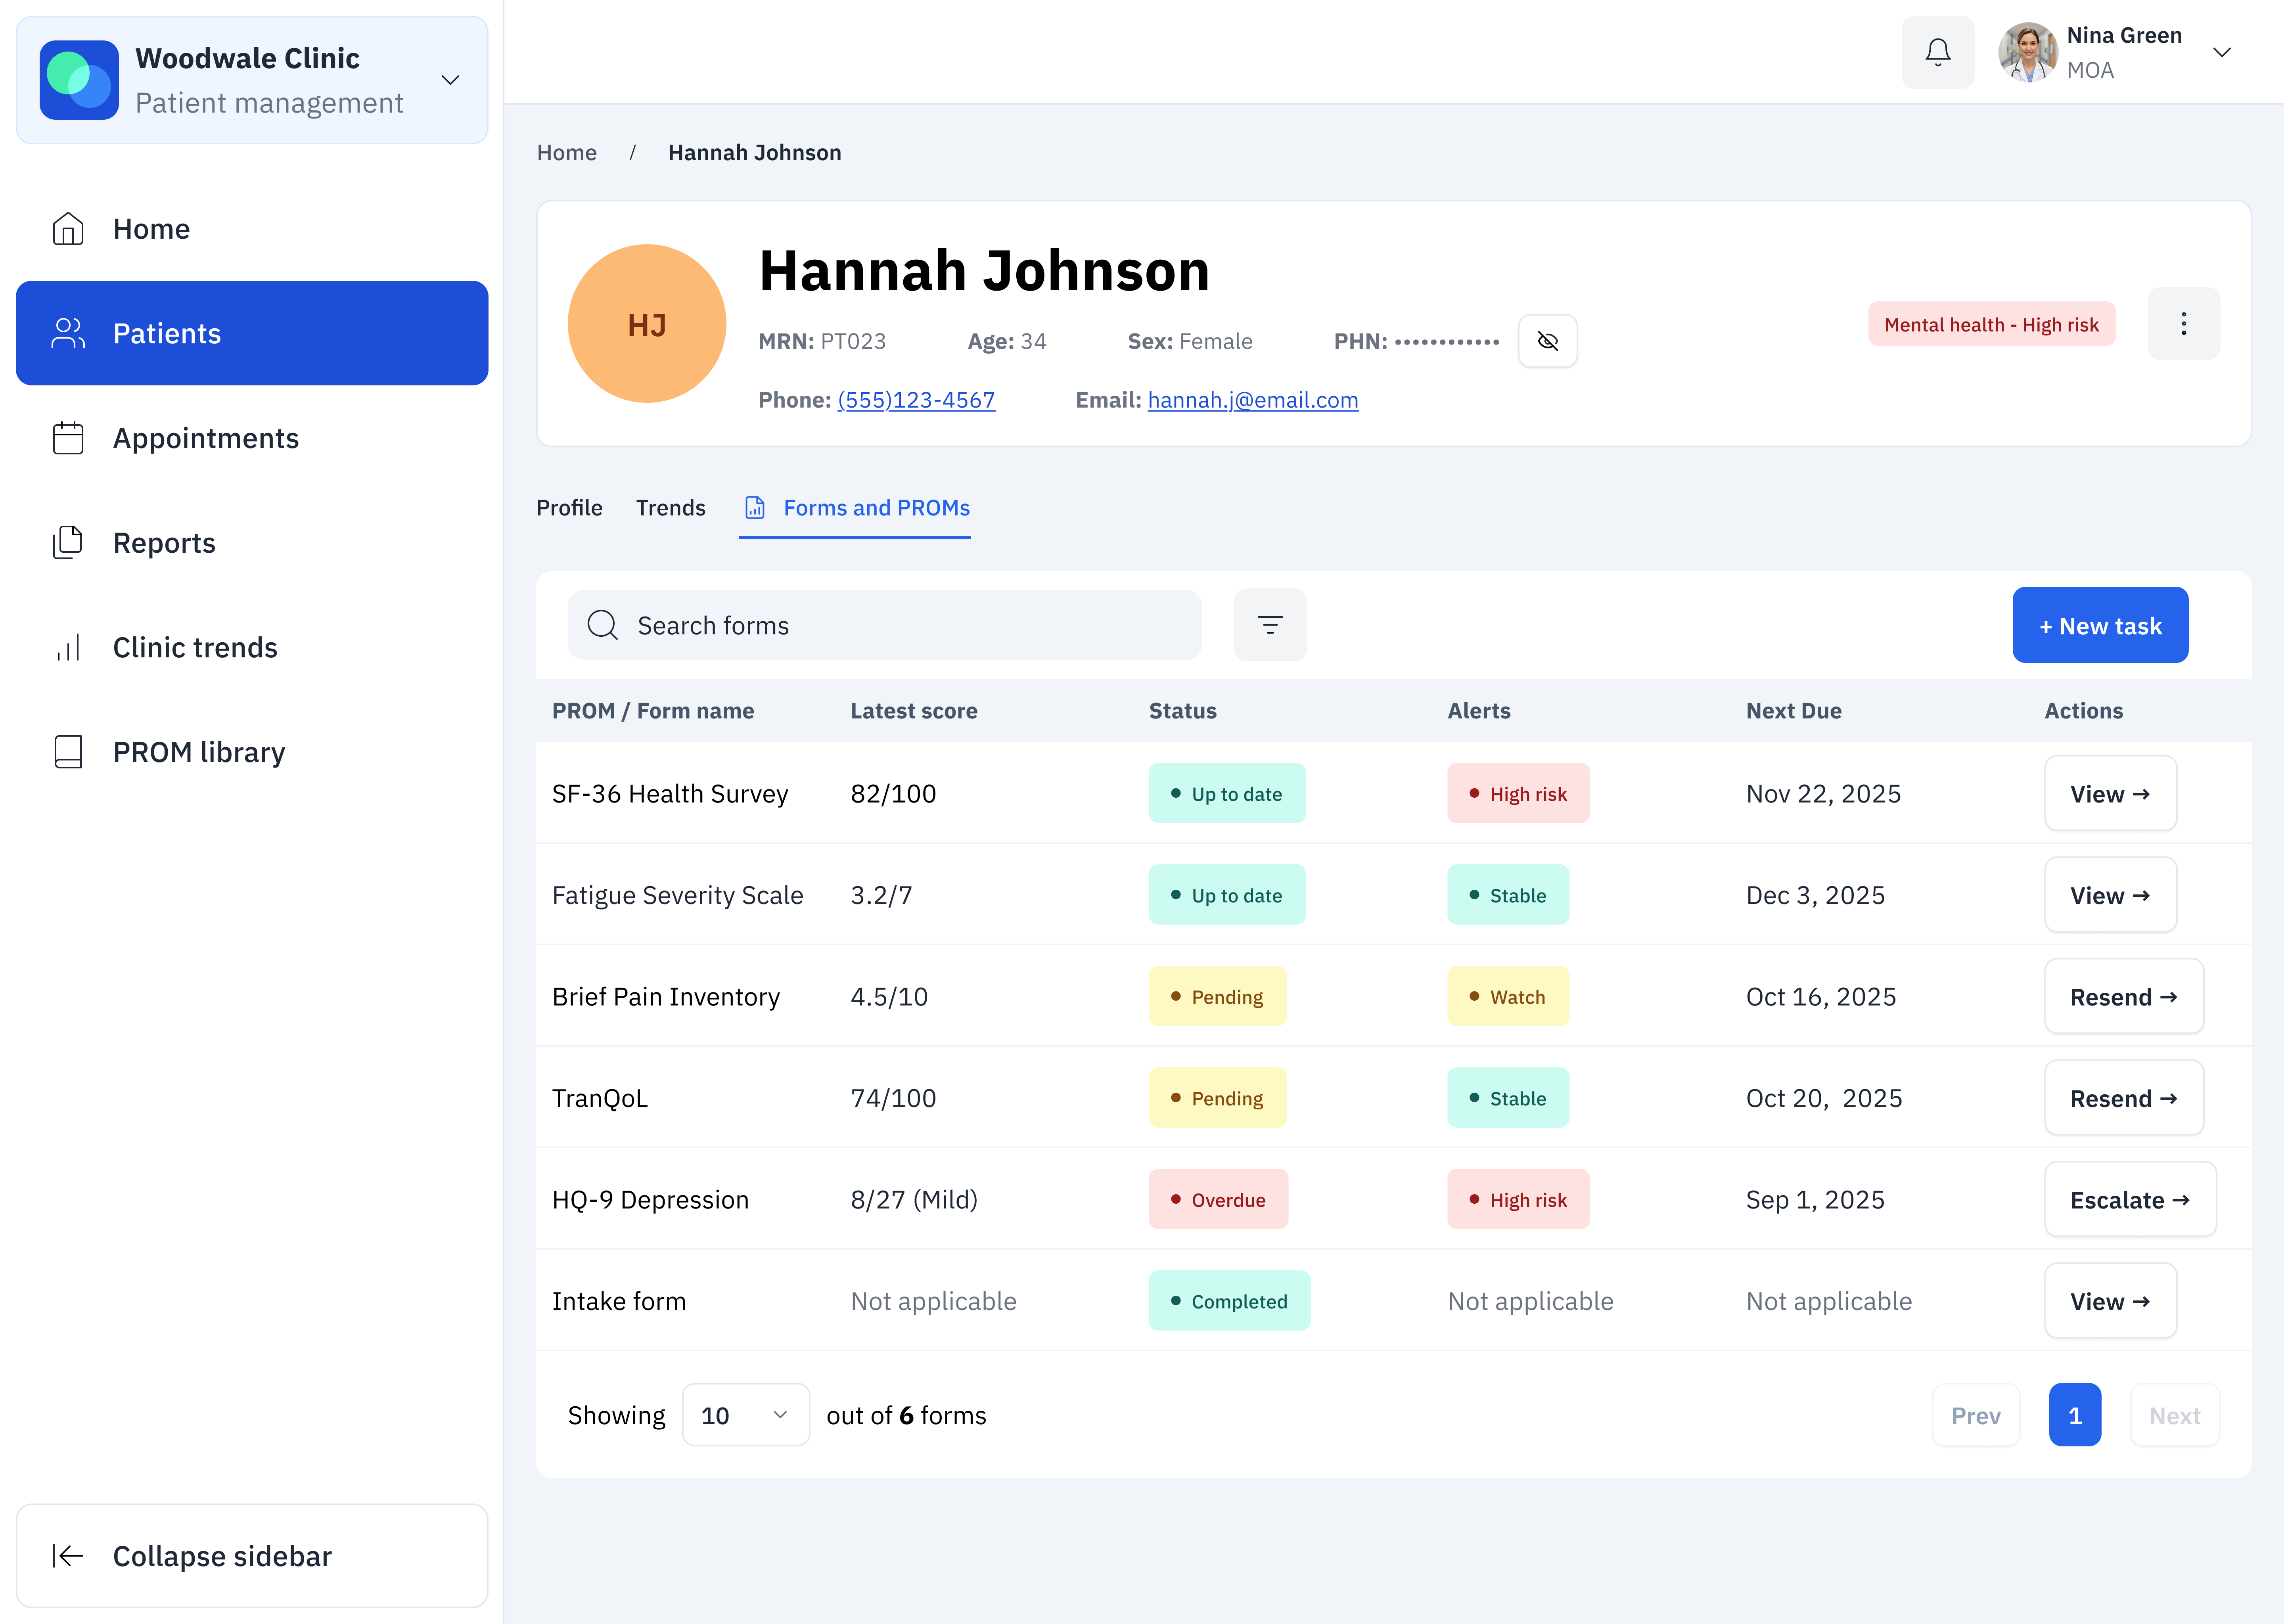2284x1624 pixels.
Task: Open Nina Green's profile dropdown
Action: click(2222, 52)
